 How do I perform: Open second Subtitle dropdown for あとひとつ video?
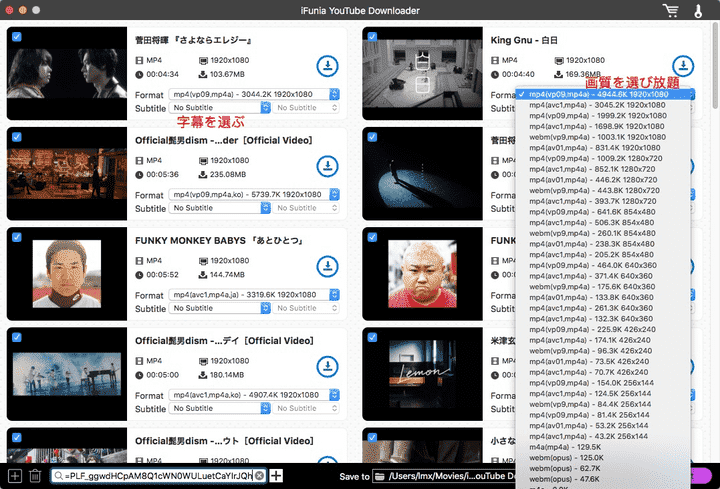(x=306, y=308)
